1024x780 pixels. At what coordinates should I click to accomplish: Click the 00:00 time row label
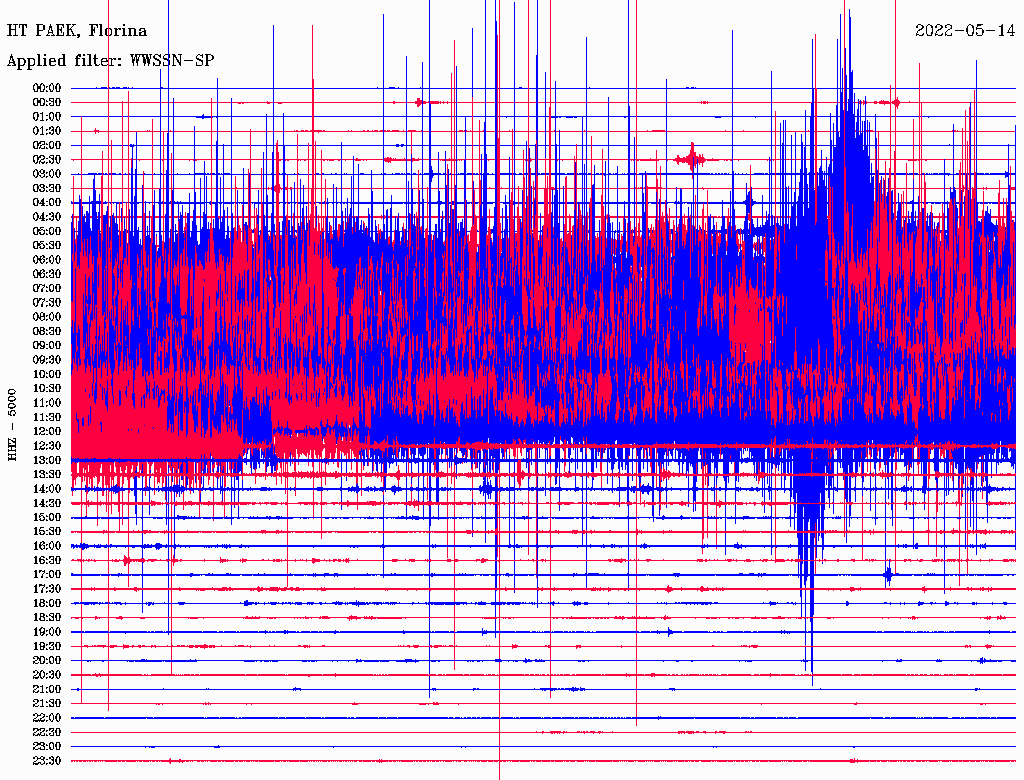[47, 88]
